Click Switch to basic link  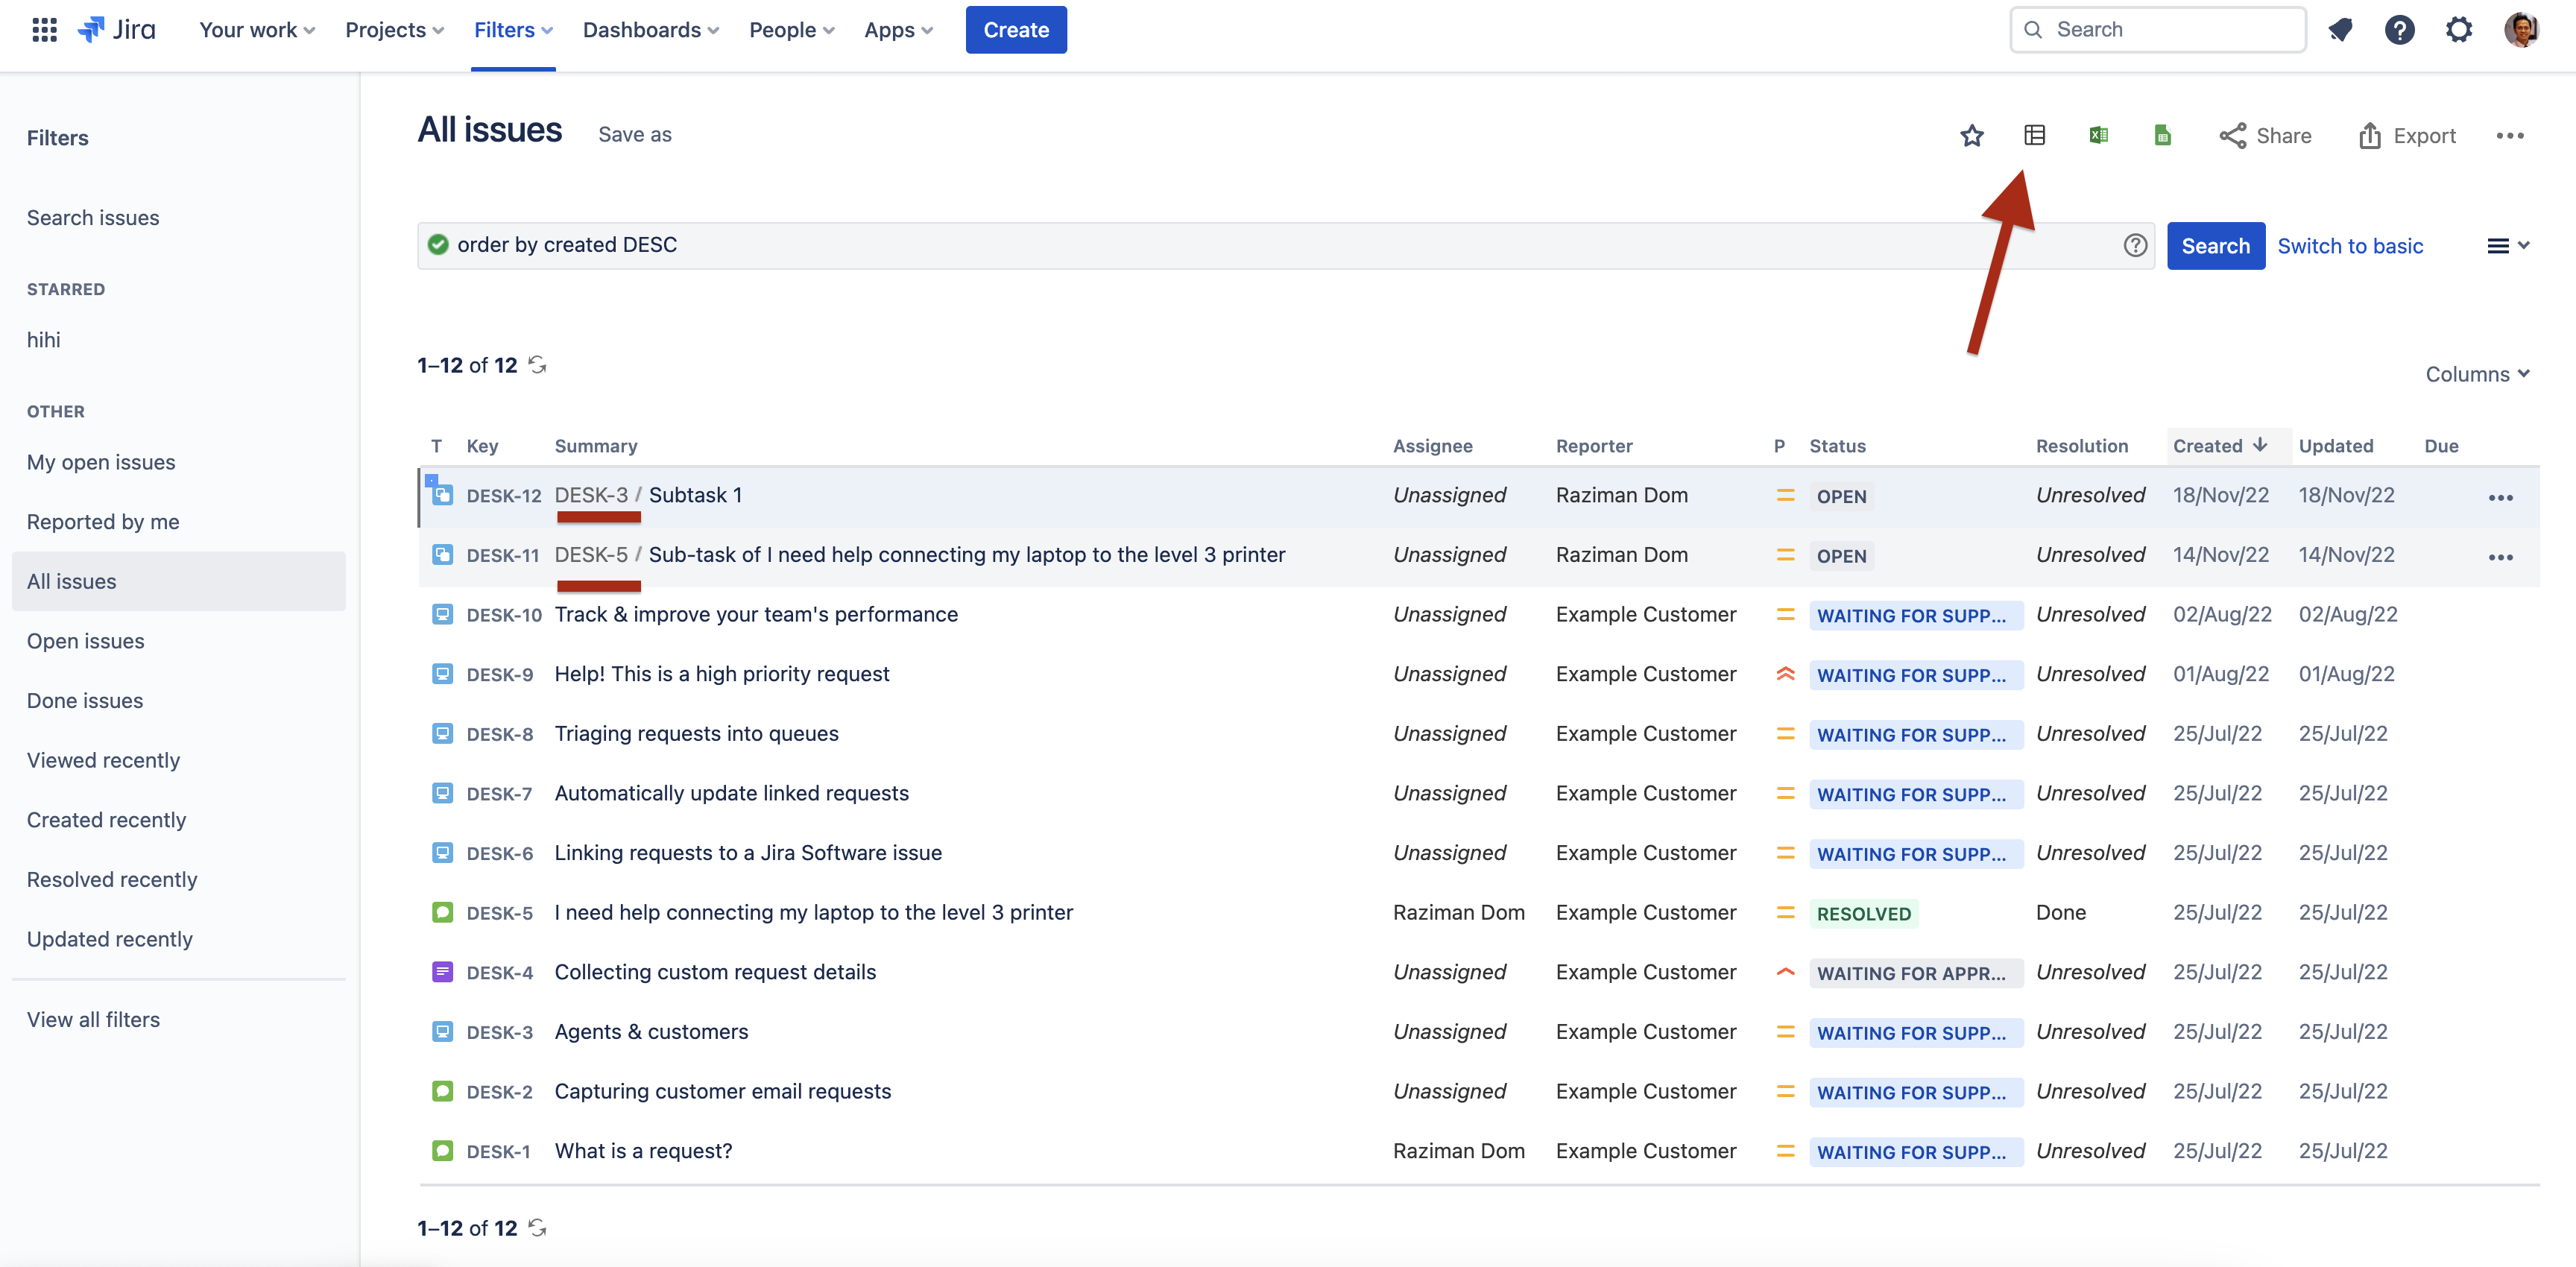click(2350, 245)
